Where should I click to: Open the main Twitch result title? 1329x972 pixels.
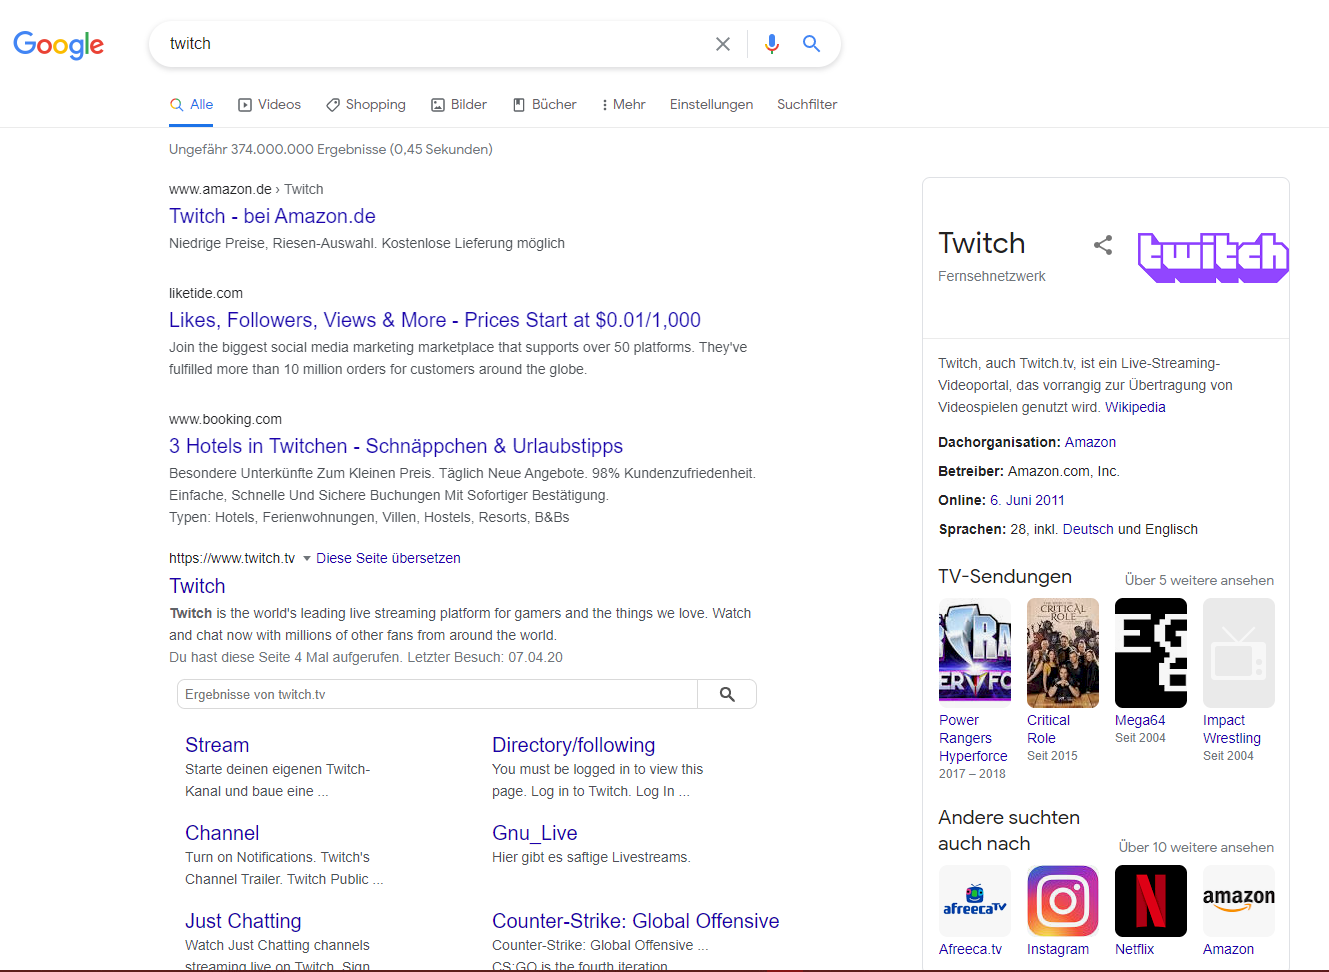197,586
